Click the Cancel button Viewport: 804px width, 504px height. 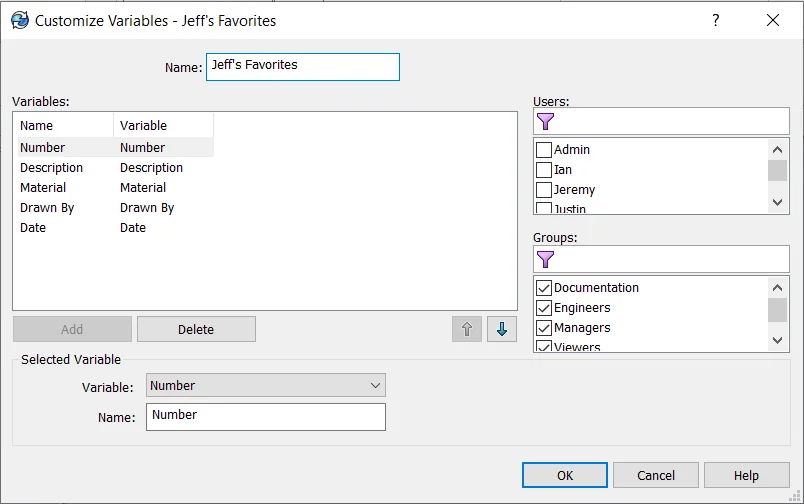tap(656, 475)
